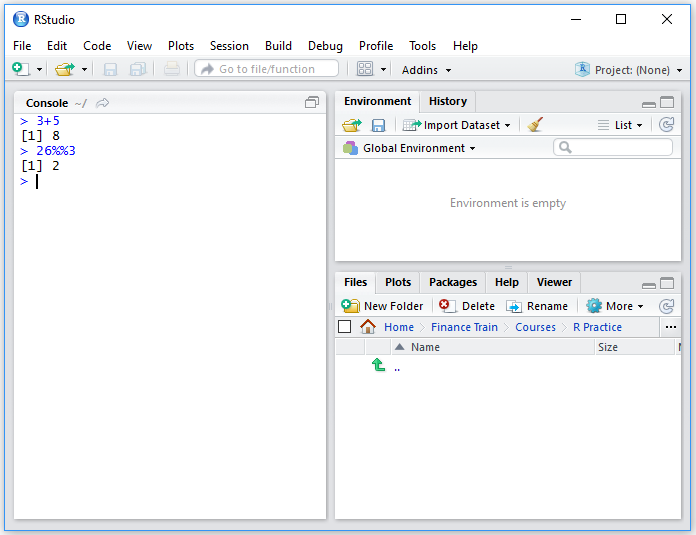The height and width of the screenshot is (535, 696).
Task: Click the New File icon in toolbar
Action: pyautogui.click(x=20, y=69)
